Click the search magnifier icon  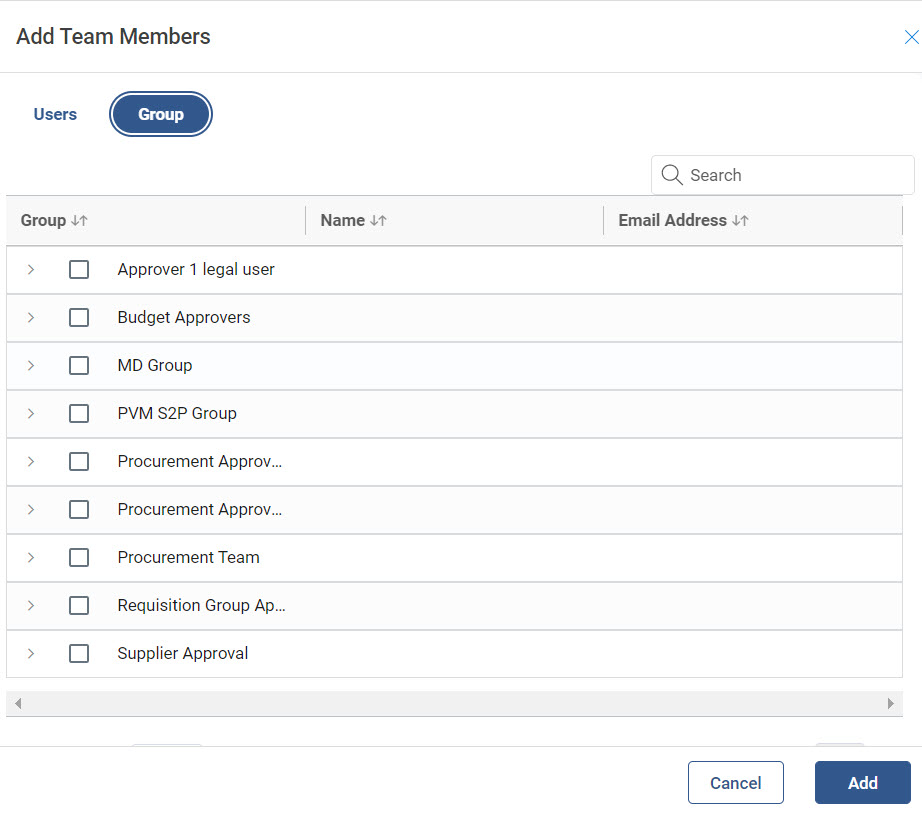click(x=672, y=175)
